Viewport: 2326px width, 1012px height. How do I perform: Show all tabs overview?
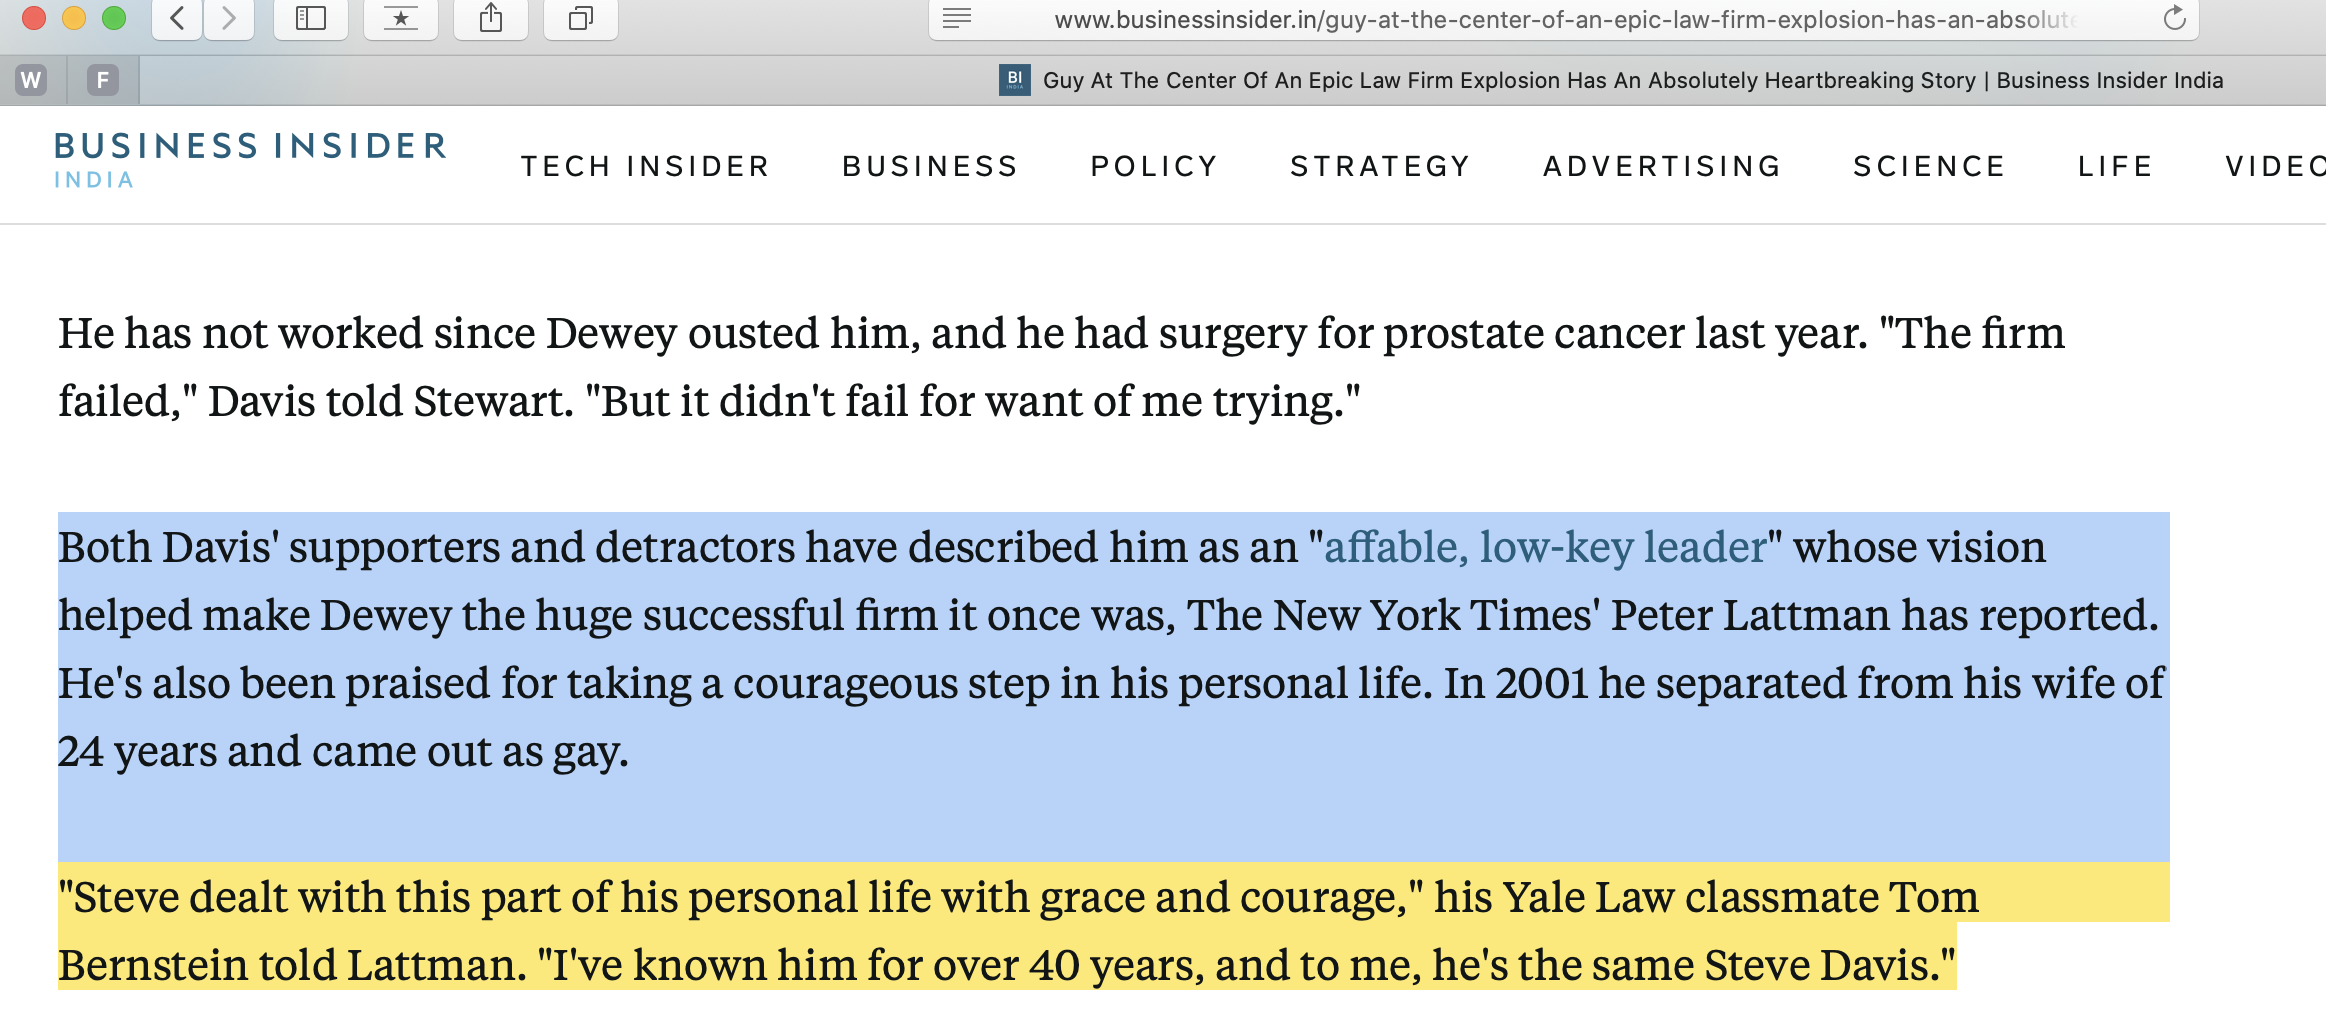pyautogui.click(x=581, y=18)
